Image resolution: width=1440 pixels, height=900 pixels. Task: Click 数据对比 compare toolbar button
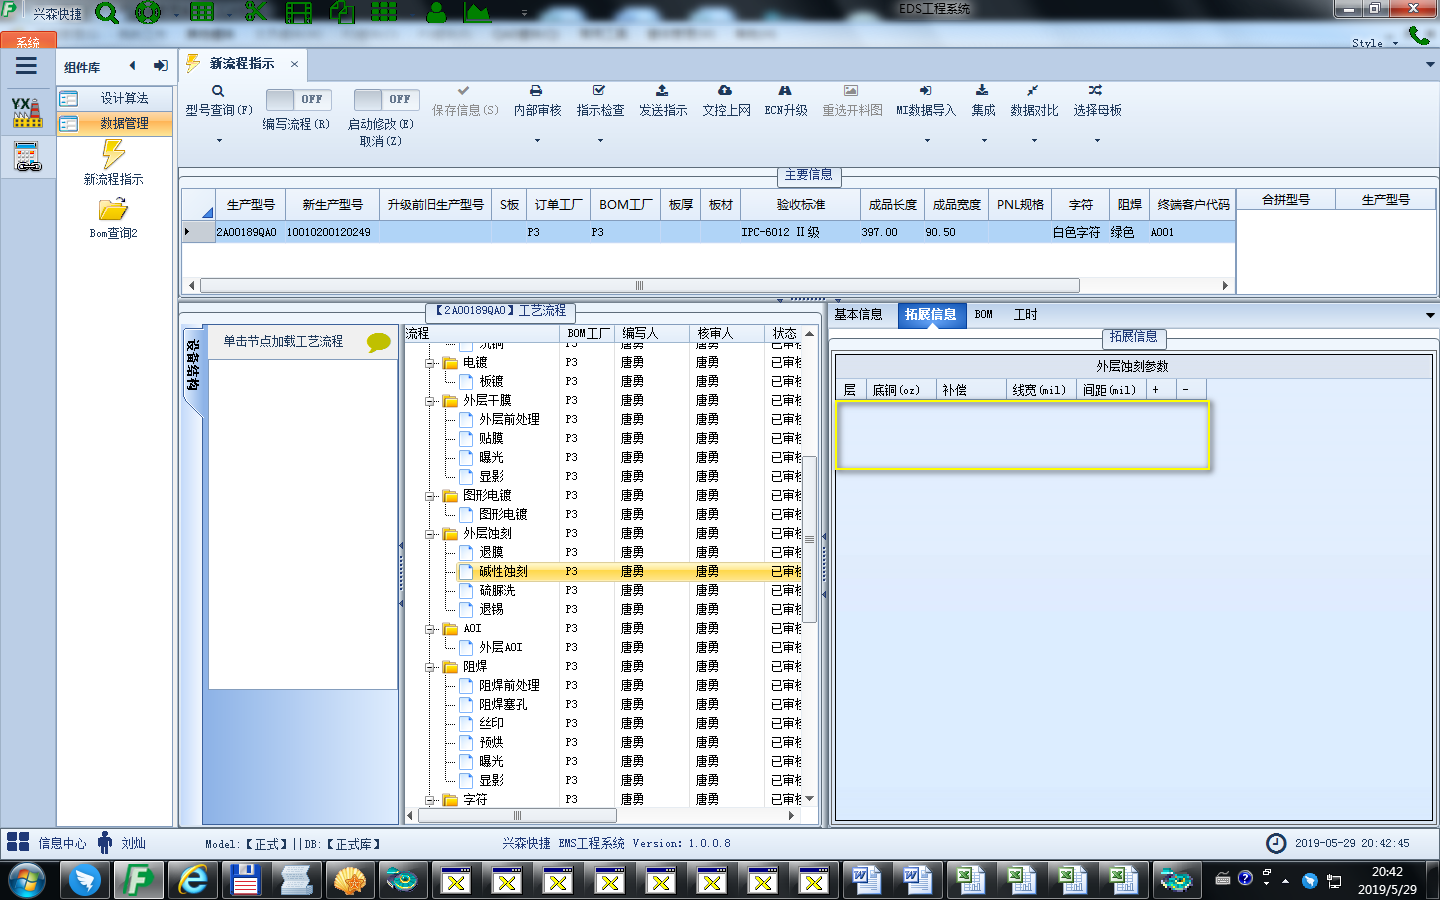pyautogui.click(x=1034, y=101)
